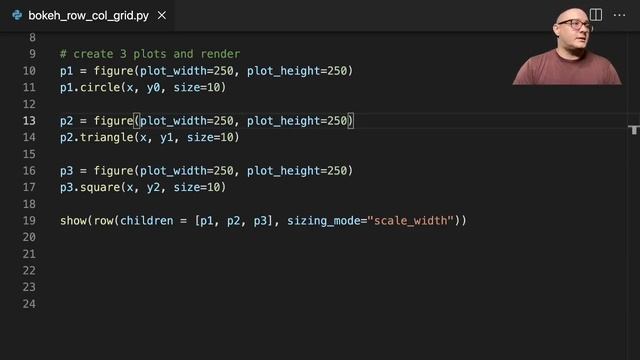Image resolution: width=640 pixels, height=360 pixels.
Task: Click 'p2.triangle' on line 14
Action: (97, 138)
